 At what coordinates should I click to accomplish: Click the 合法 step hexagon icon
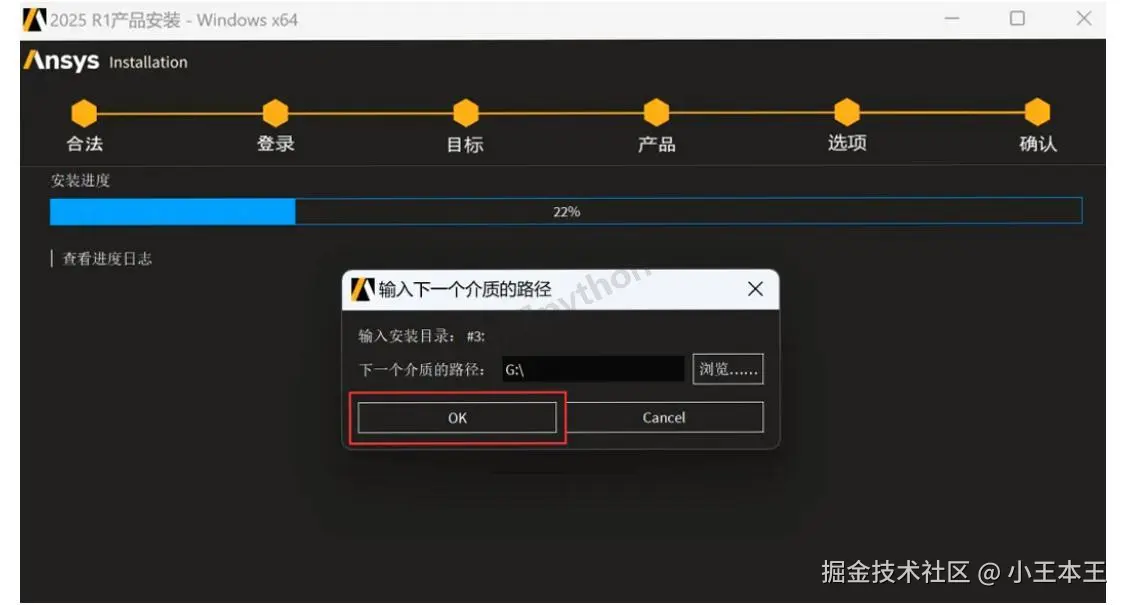coord(85,113)
